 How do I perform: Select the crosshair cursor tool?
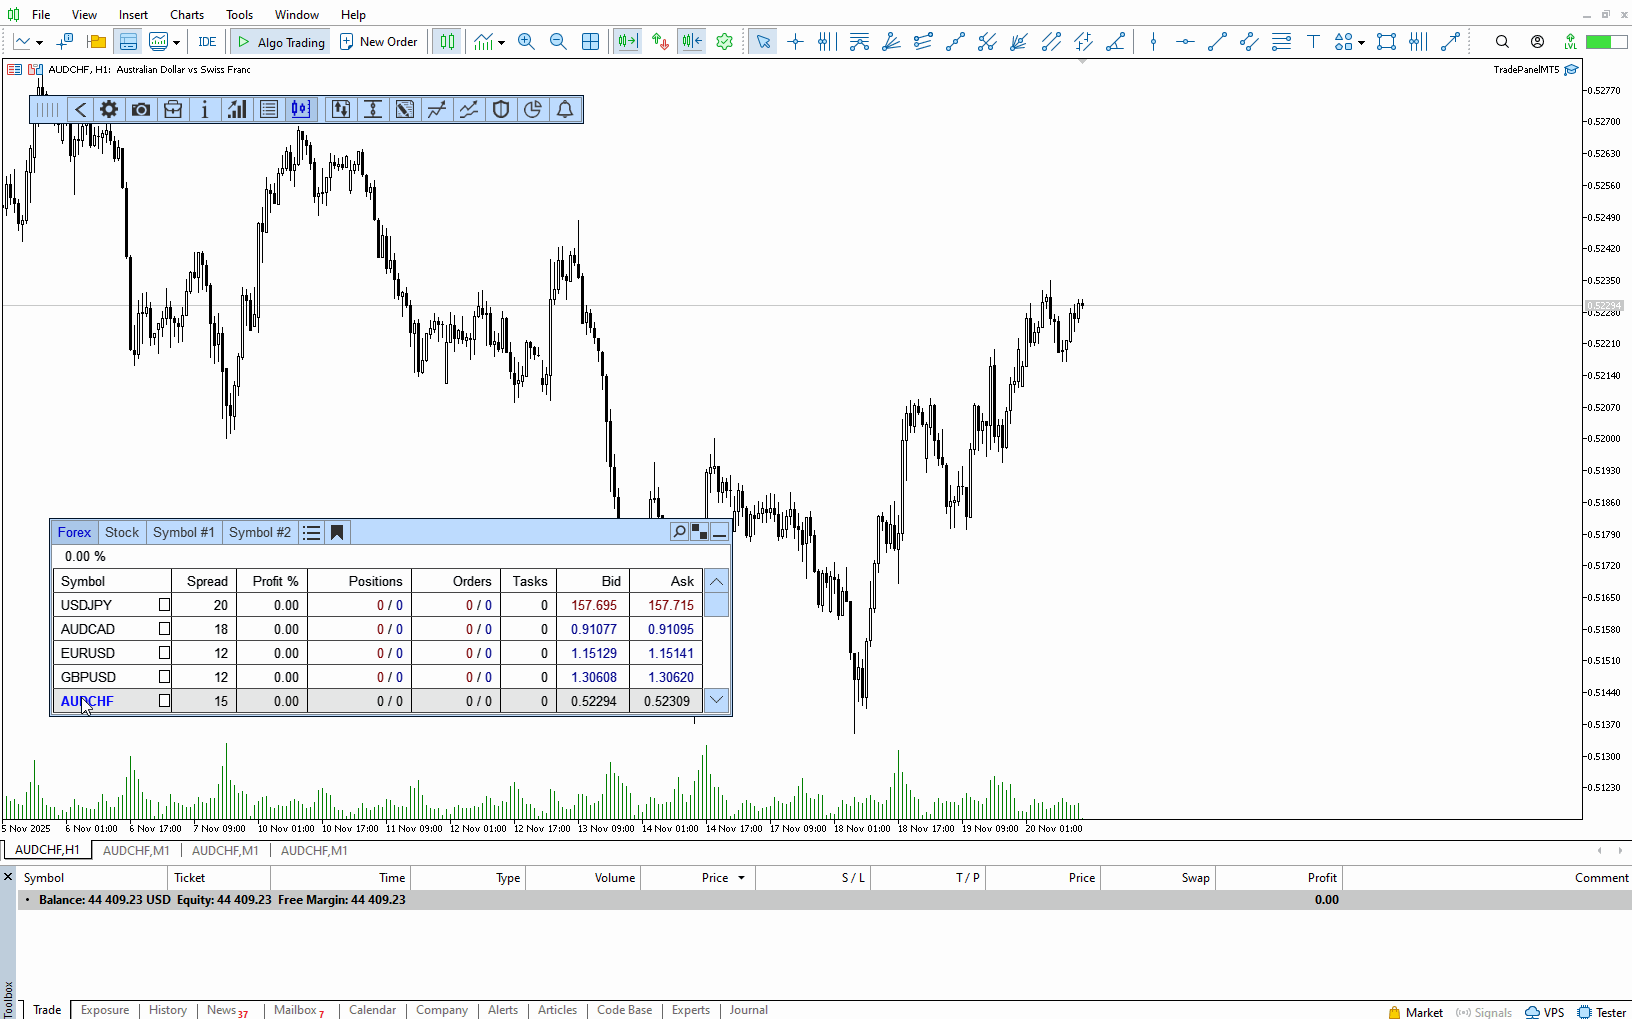(795, 42)
